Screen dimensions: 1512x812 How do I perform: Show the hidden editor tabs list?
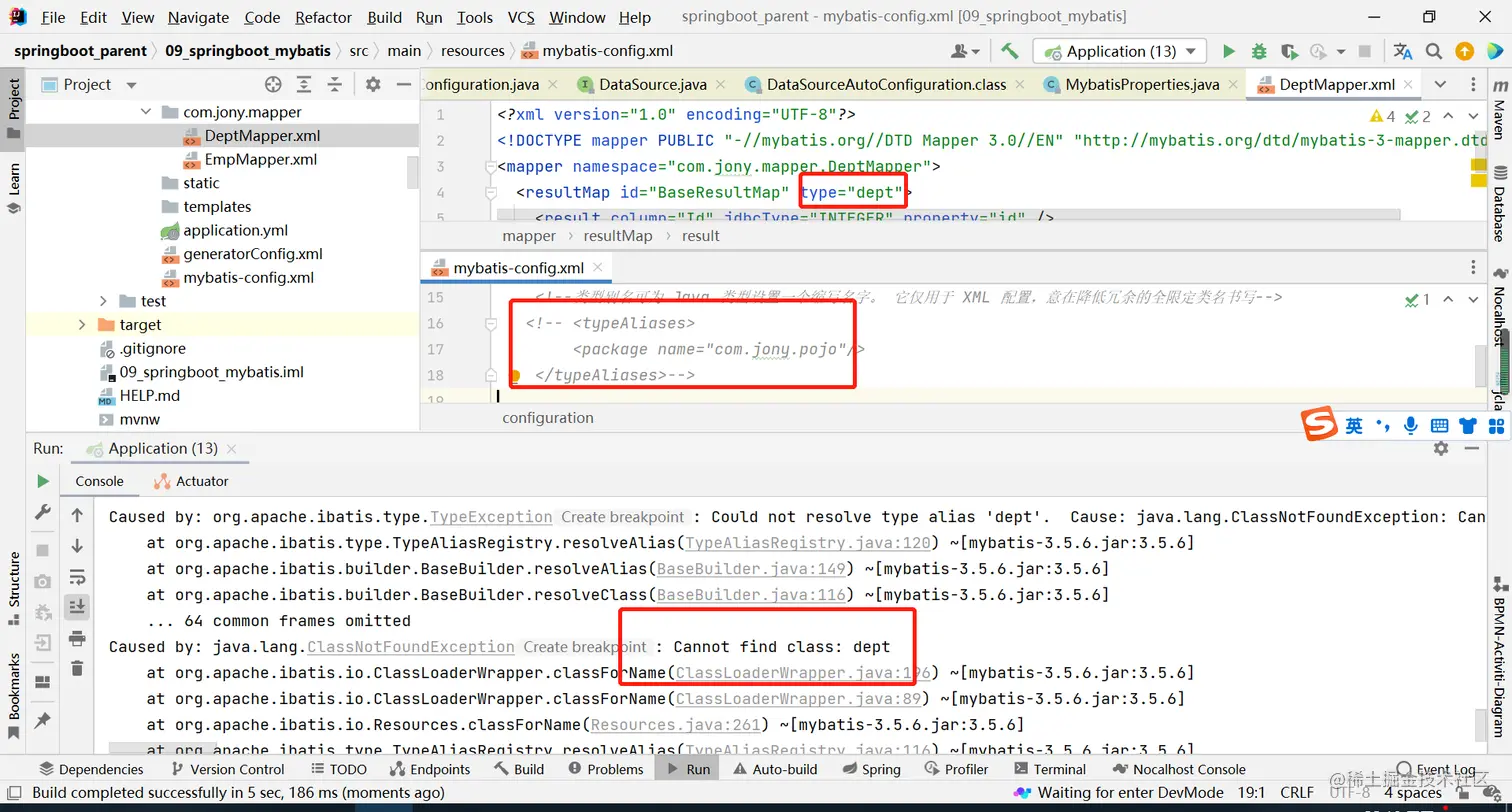[x=1440, y=85]
